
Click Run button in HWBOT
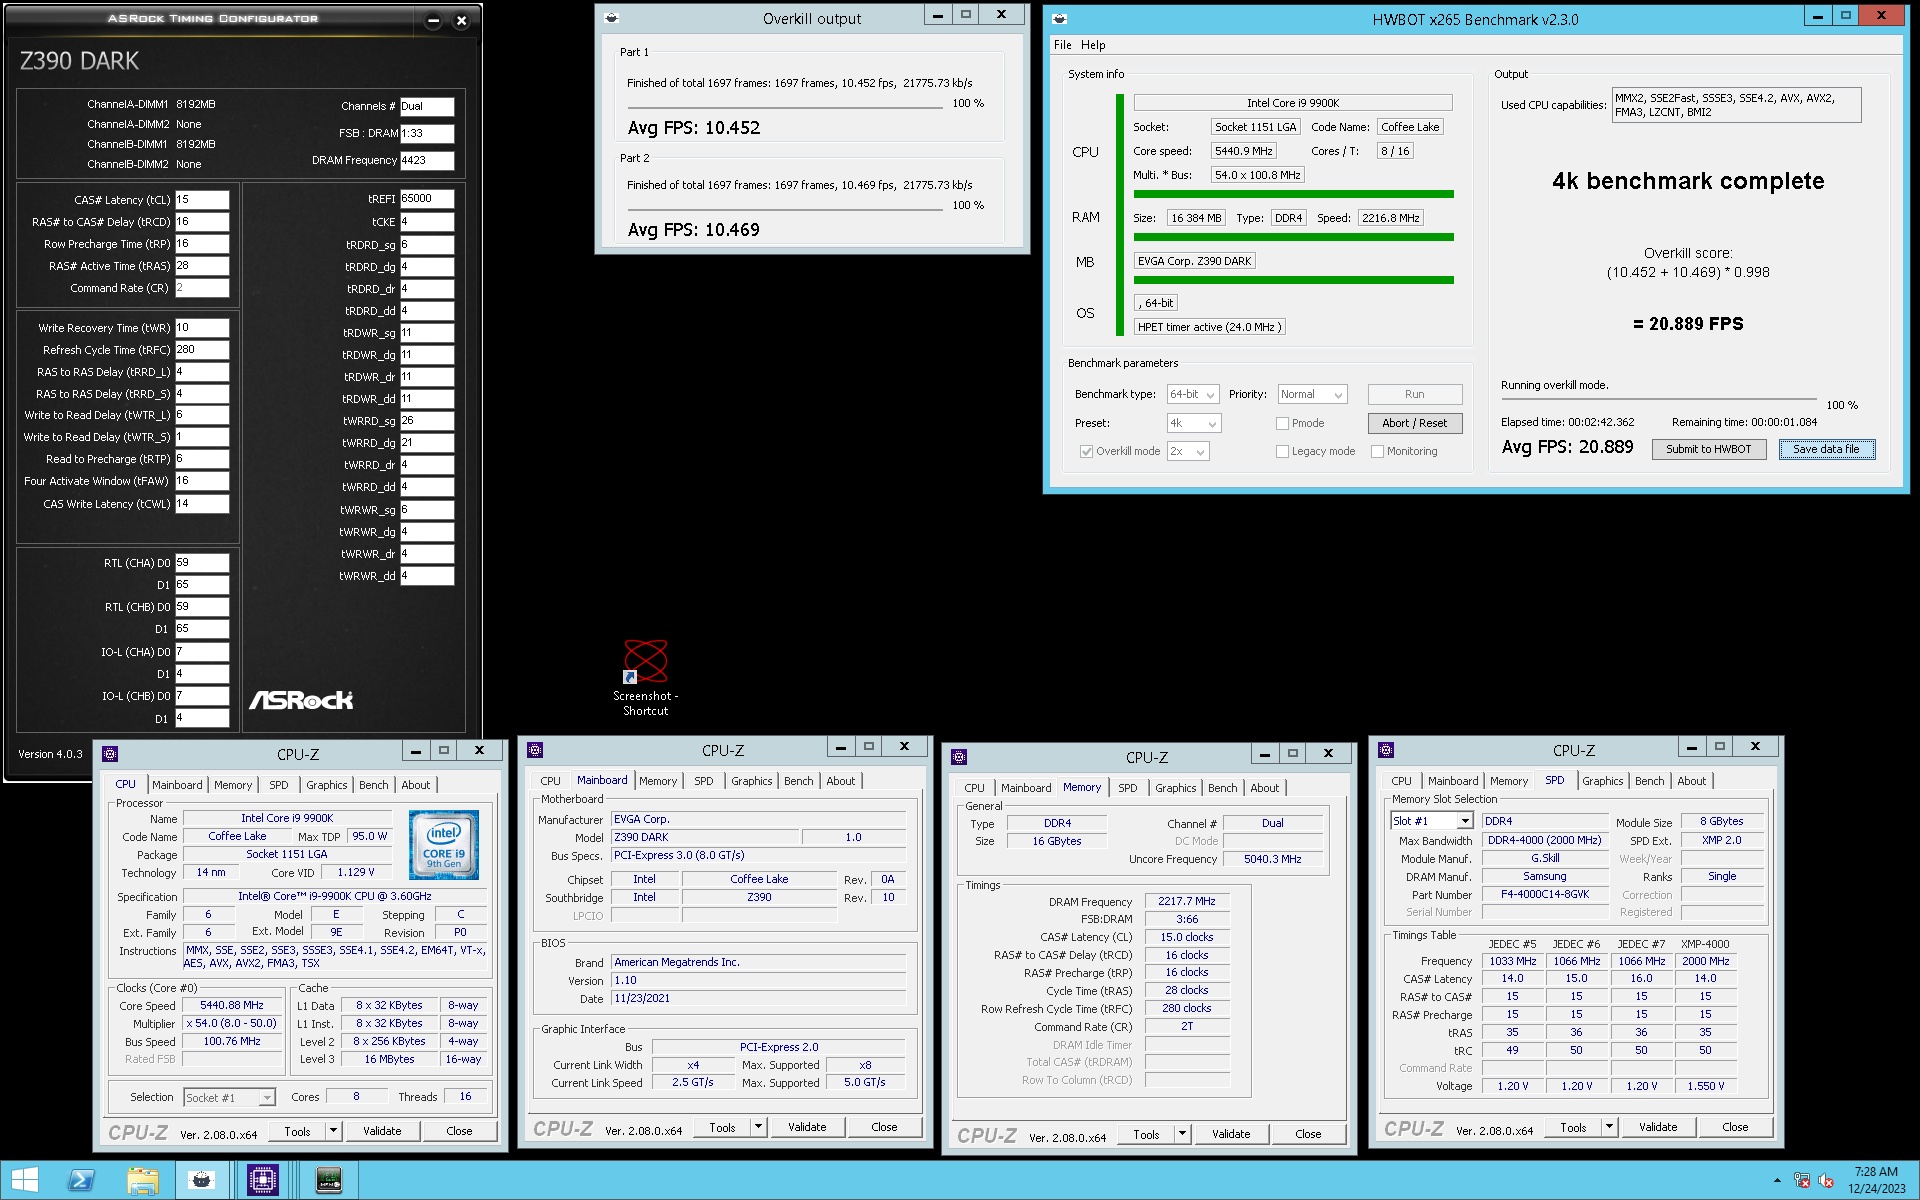(x=1414, y=394)
